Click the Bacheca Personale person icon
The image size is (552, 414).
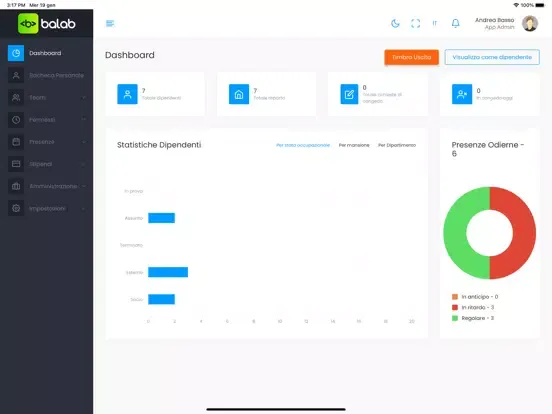(16, 75)
